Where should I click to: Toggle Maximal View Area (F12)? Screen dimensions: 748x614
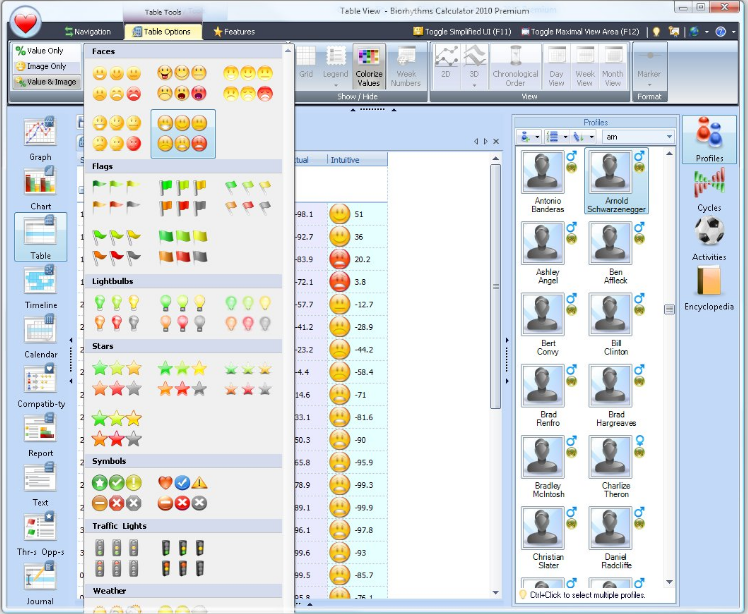pos(580,31)
